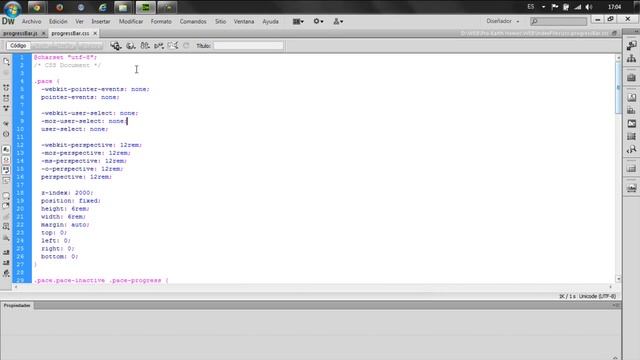Click the globe Preview in Browser icon

tap(131, 46)
